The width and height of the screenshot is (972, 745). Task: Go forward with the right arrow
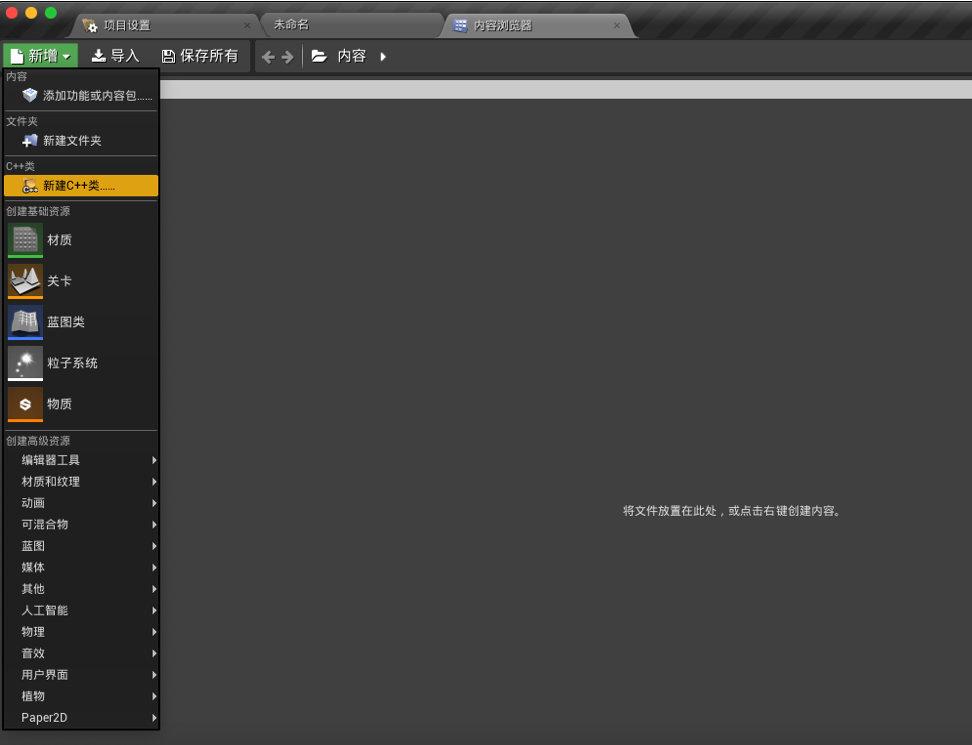tap(287, 57)
